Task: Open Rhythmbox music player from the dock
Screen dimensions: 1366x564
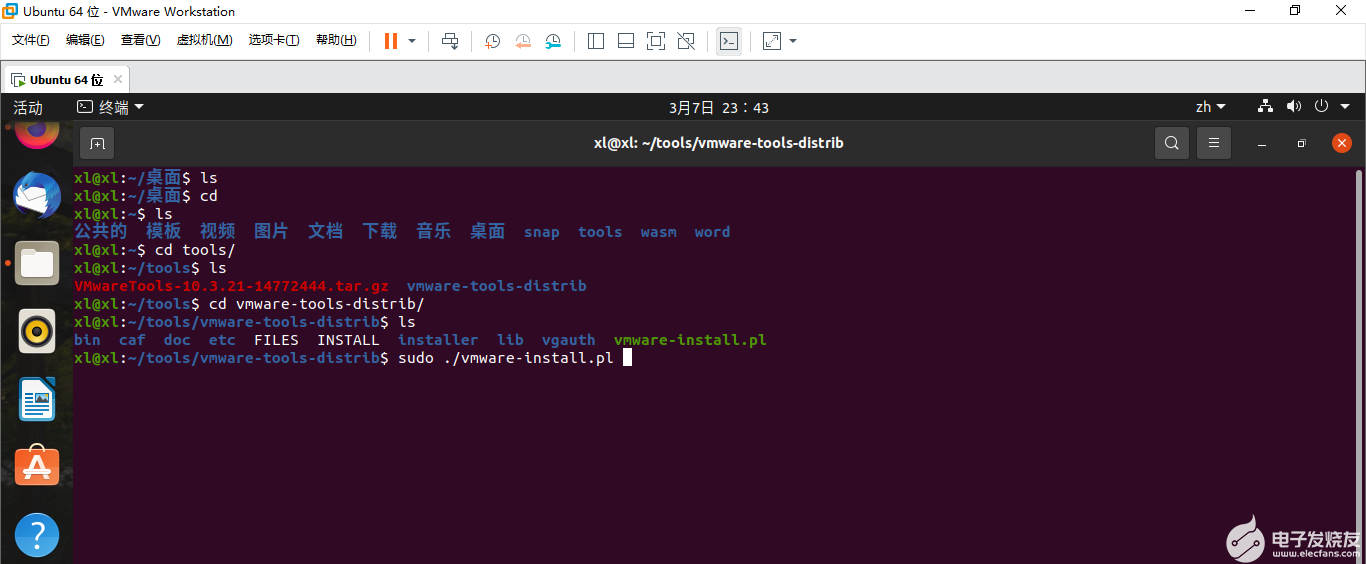Action: [x=37, y=331]
